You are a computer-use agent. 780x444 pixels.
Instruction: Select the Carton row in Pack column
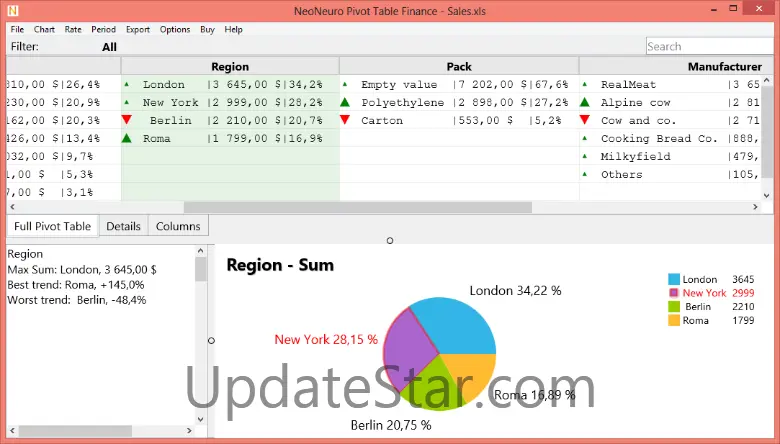(x=460, y=120)
